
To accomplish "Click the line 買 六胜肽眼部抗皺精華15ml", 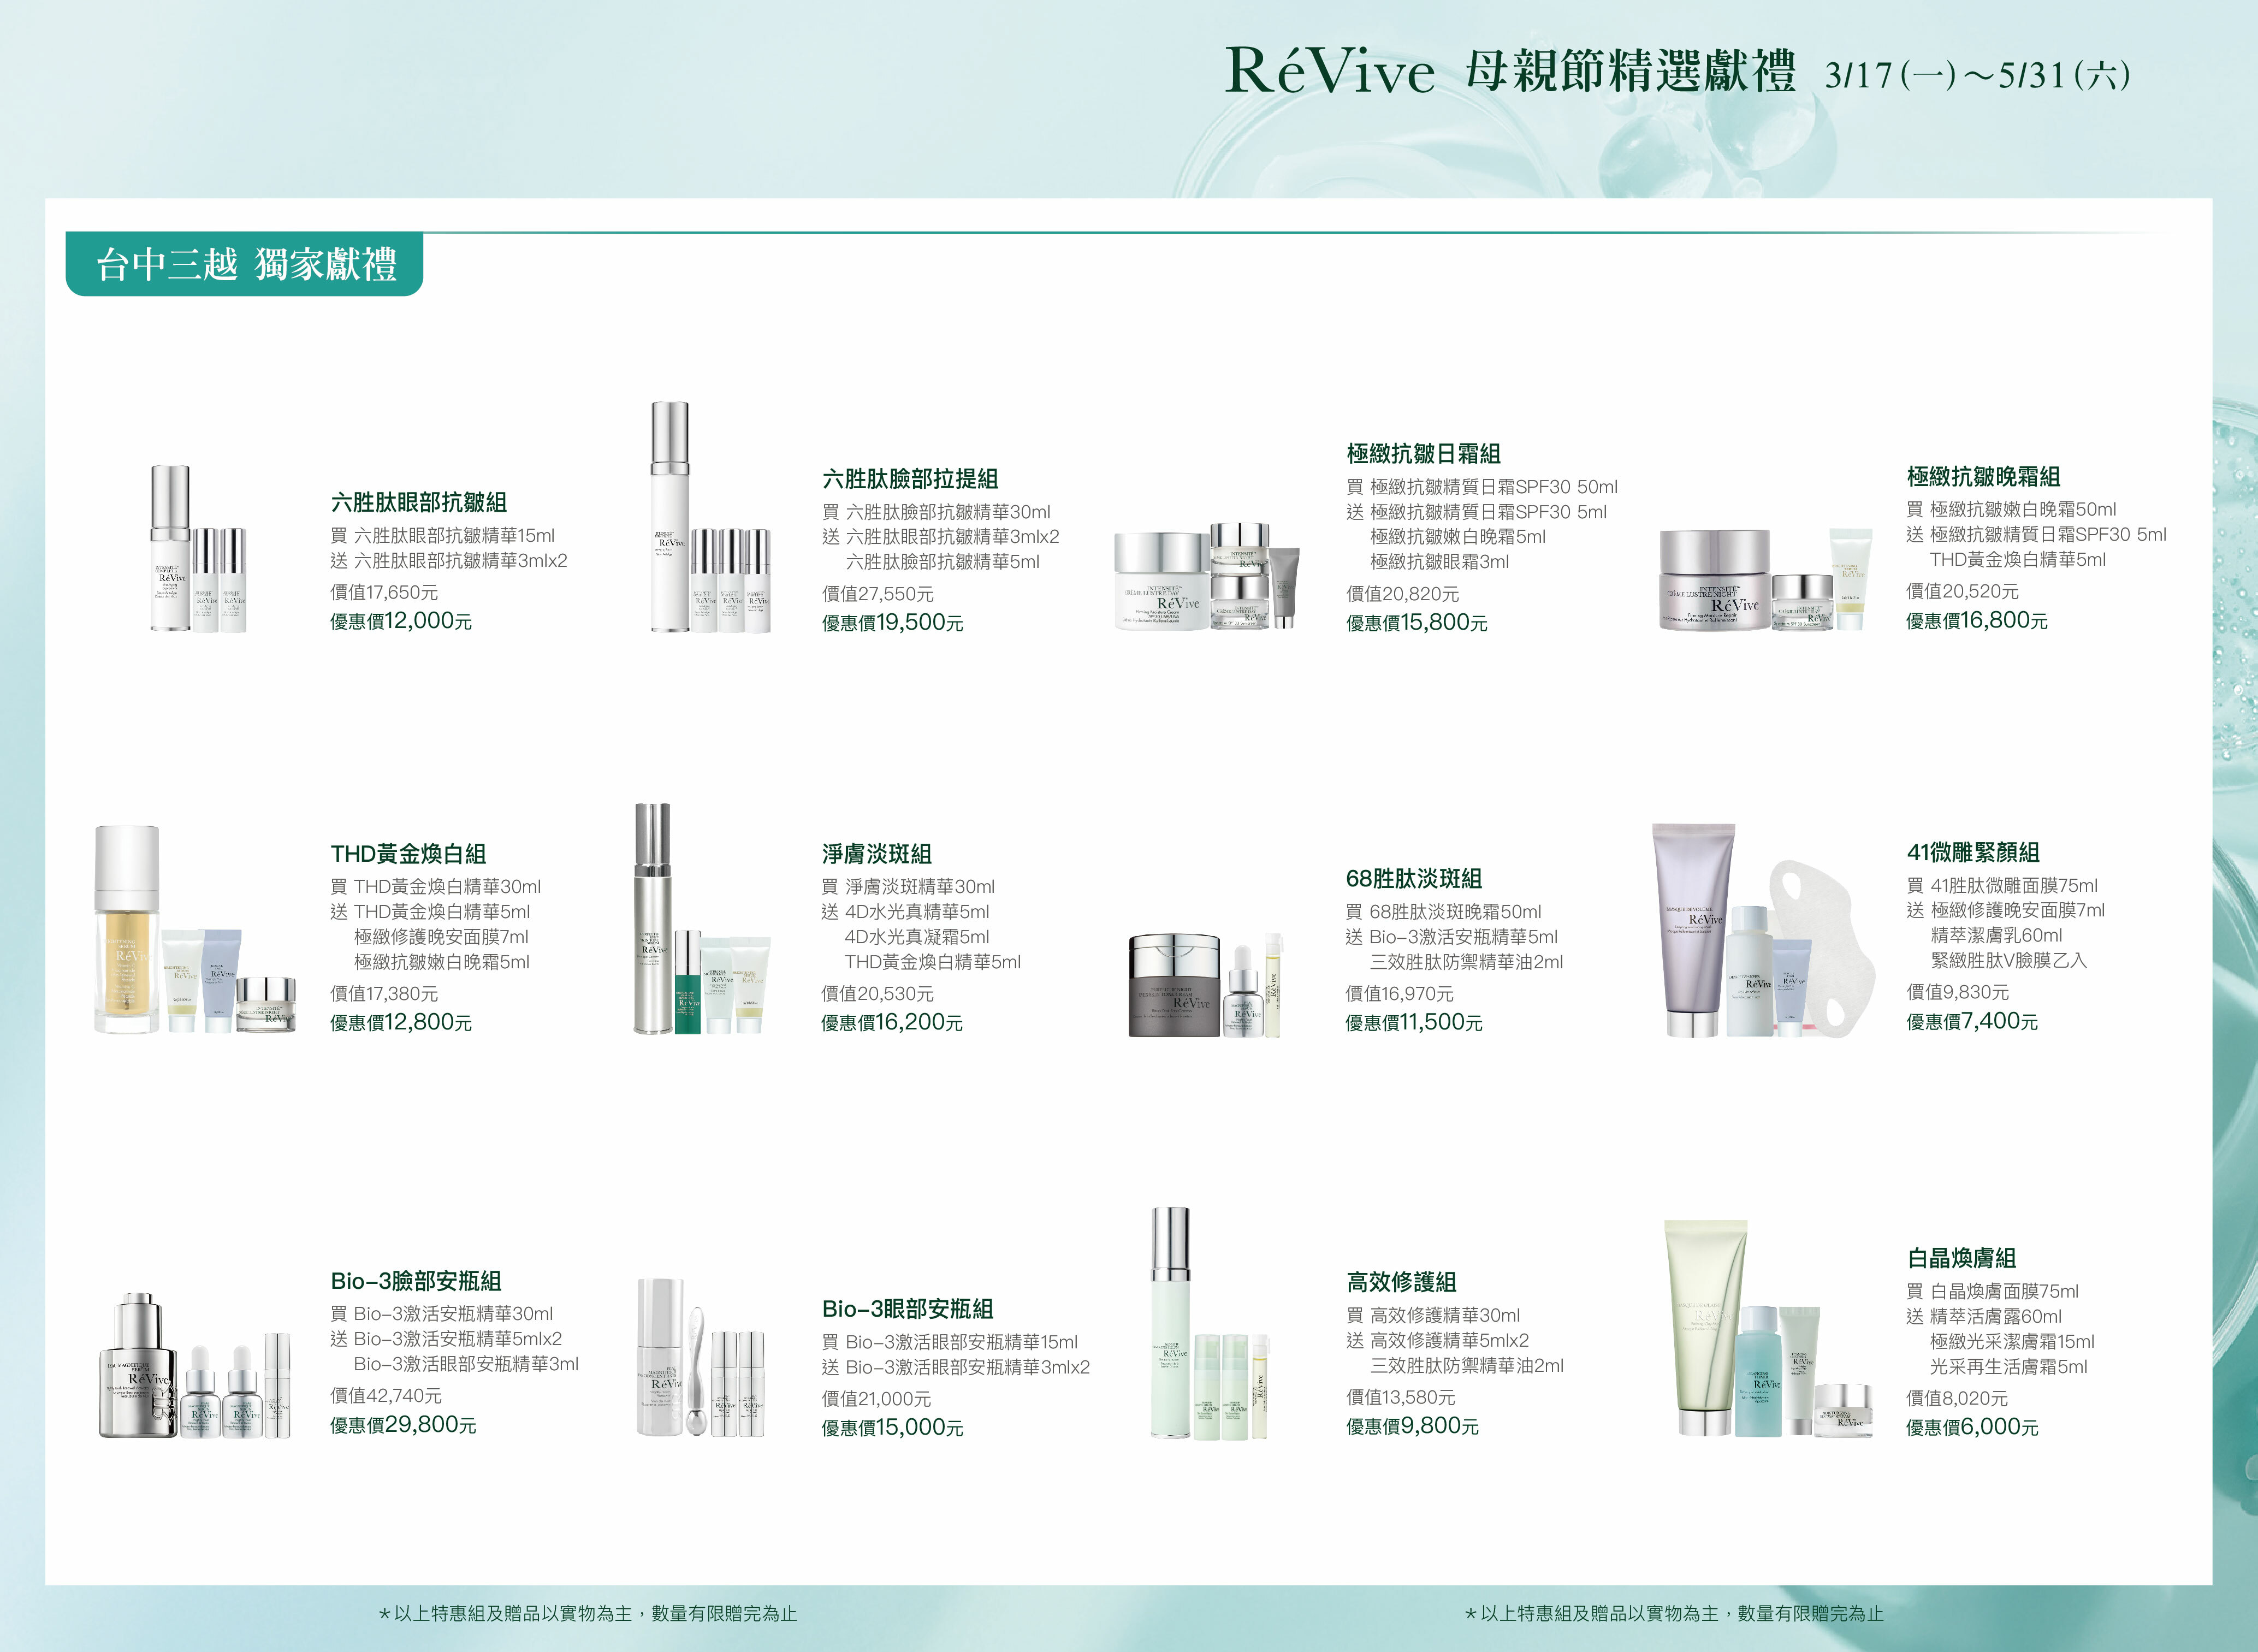I will (x=442, y=536).
